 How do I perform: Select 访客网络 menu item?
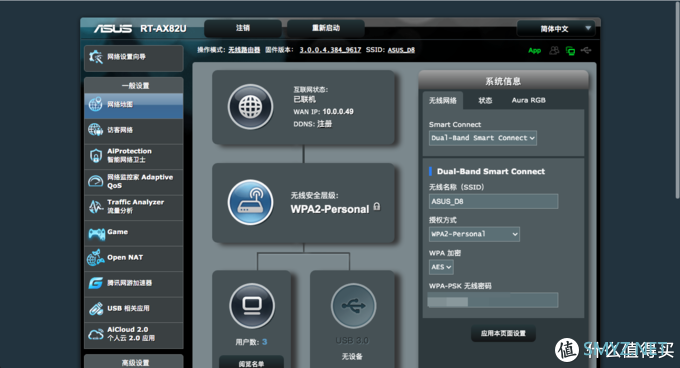[x=134, y=130]
